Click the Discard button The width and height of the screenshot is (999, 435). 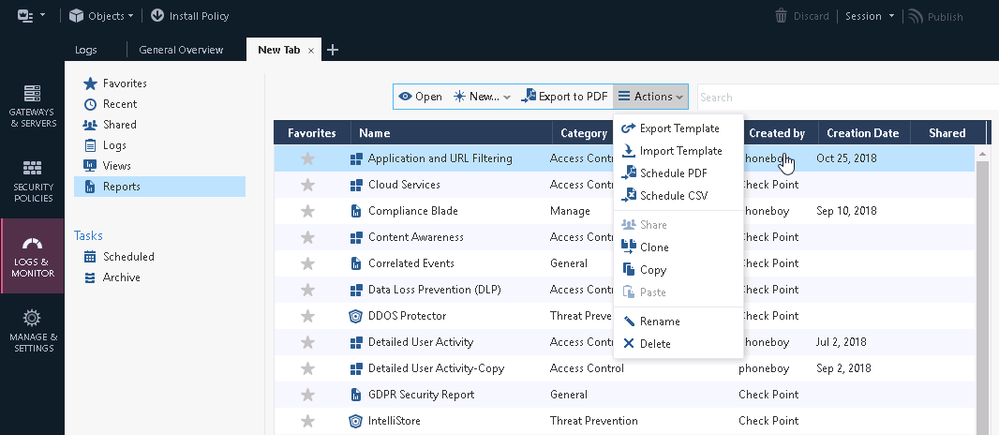[x=801, y=17]
